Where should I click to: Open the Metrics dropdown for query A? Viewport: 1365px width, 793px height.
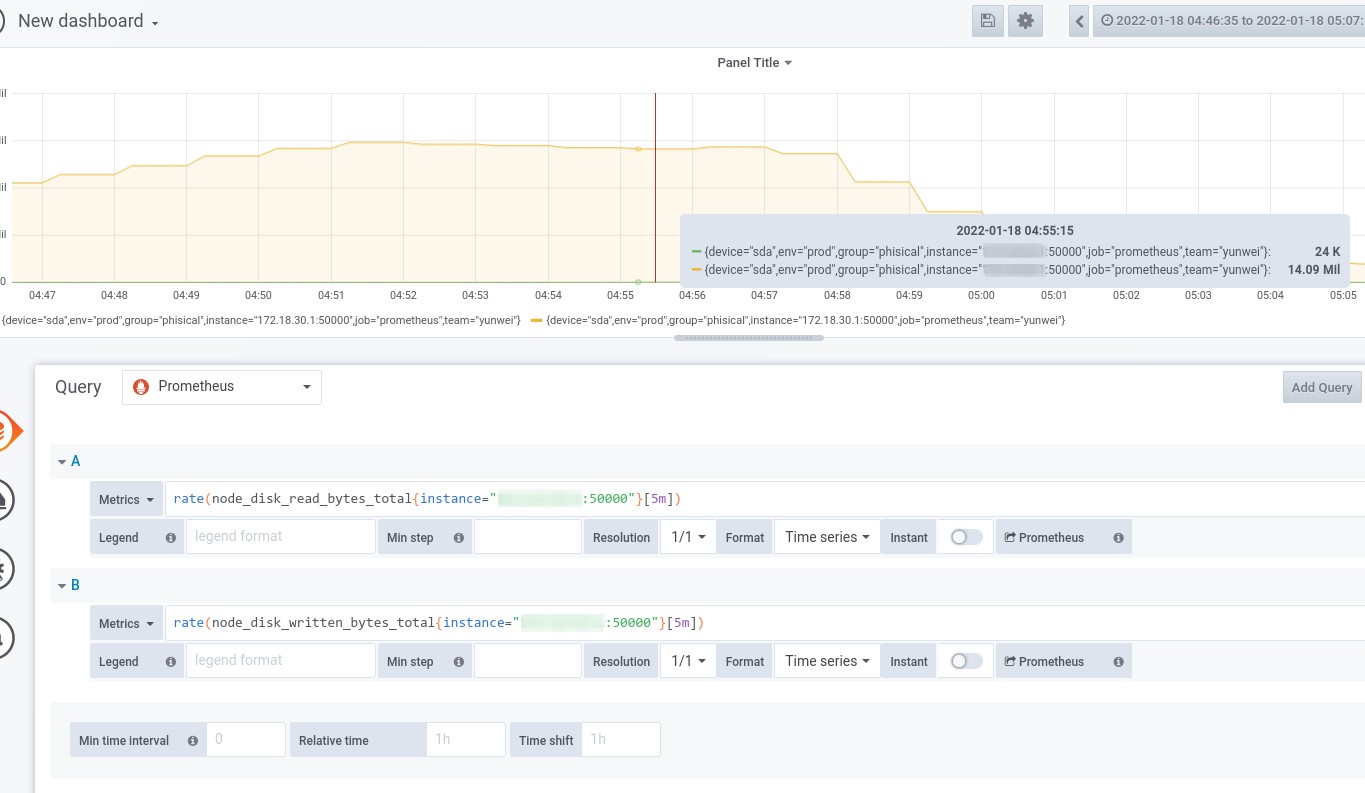[126, 499]
